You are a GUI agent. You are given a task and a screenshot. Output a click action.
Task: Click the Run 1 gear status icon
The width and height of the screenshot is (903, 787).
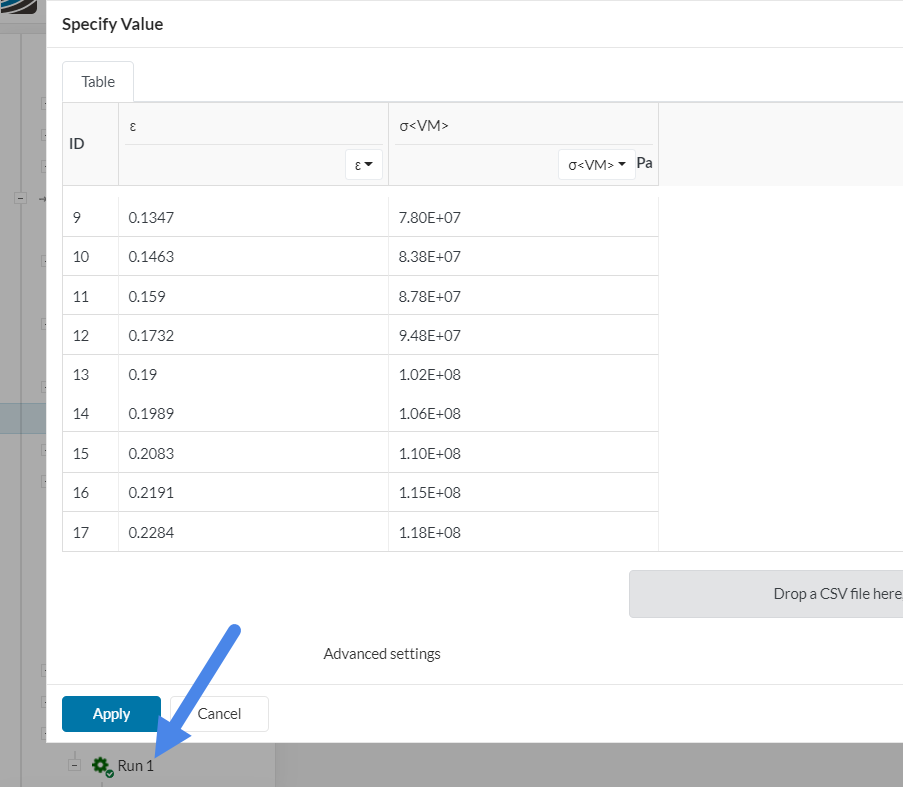click(101, 766)
